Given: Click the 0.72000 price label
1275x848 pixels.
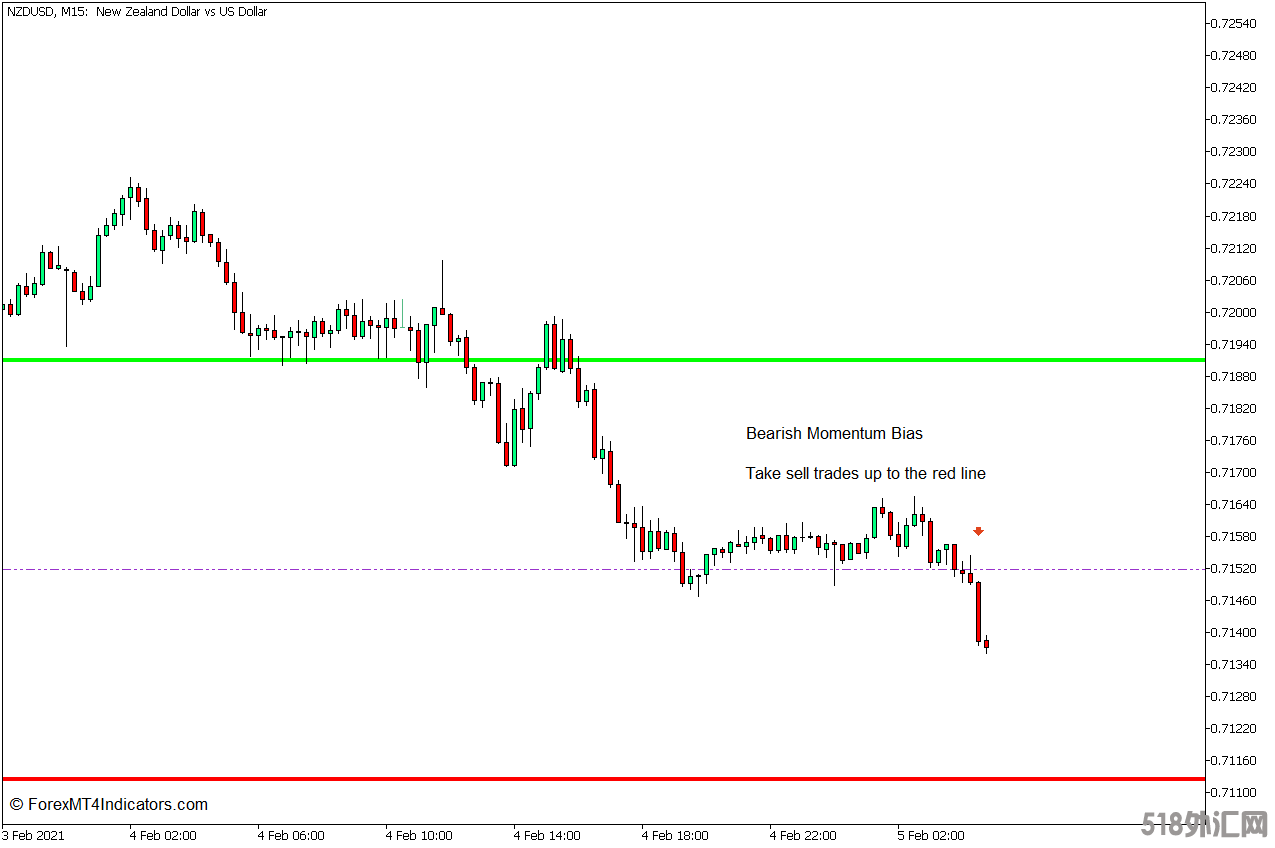Looking at the screenshot, I should (x=1232, y=312).
